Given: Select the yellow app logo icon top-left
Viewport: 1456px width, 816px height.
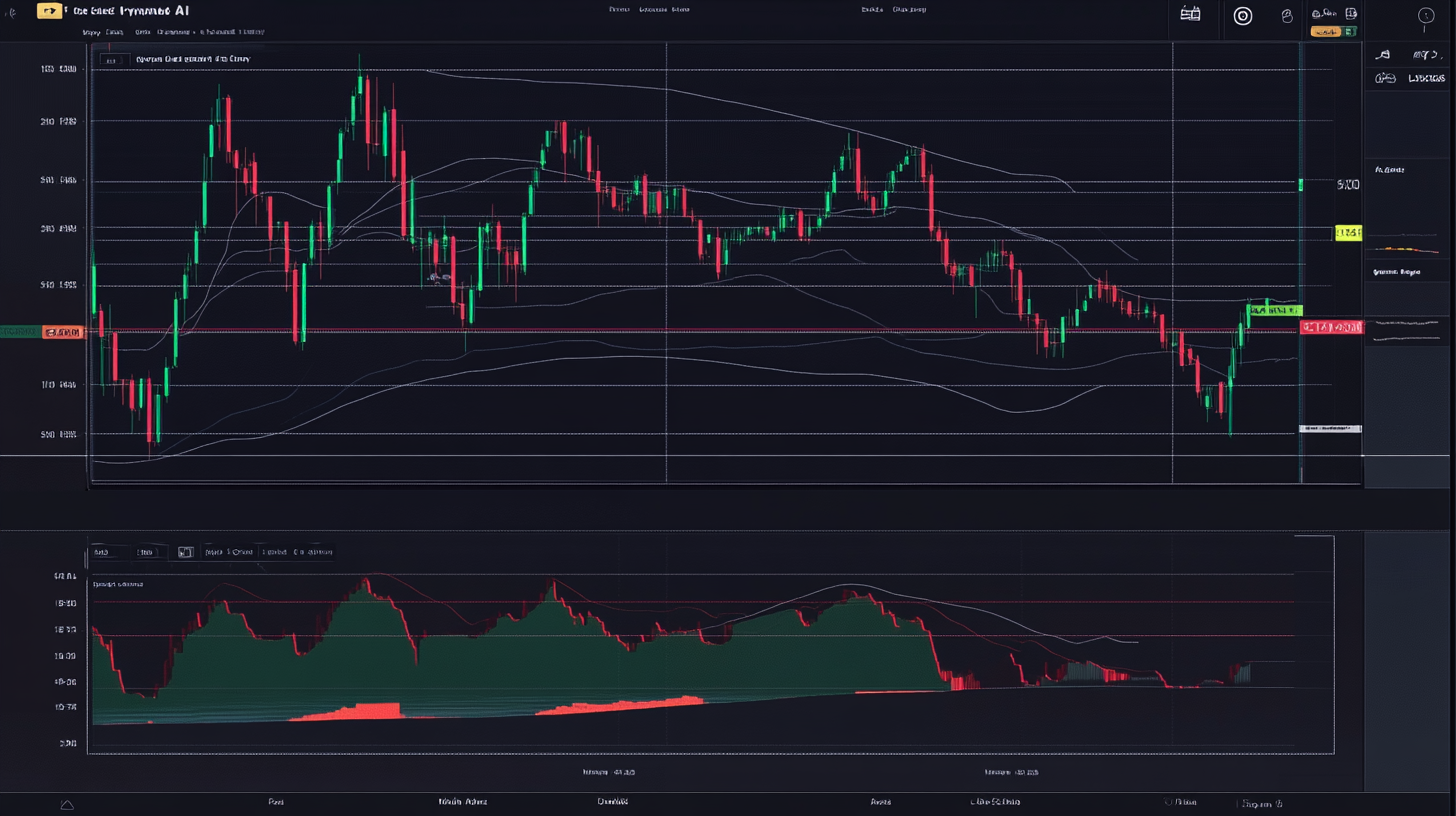Looking at the screenshot, I should (48, 10).
